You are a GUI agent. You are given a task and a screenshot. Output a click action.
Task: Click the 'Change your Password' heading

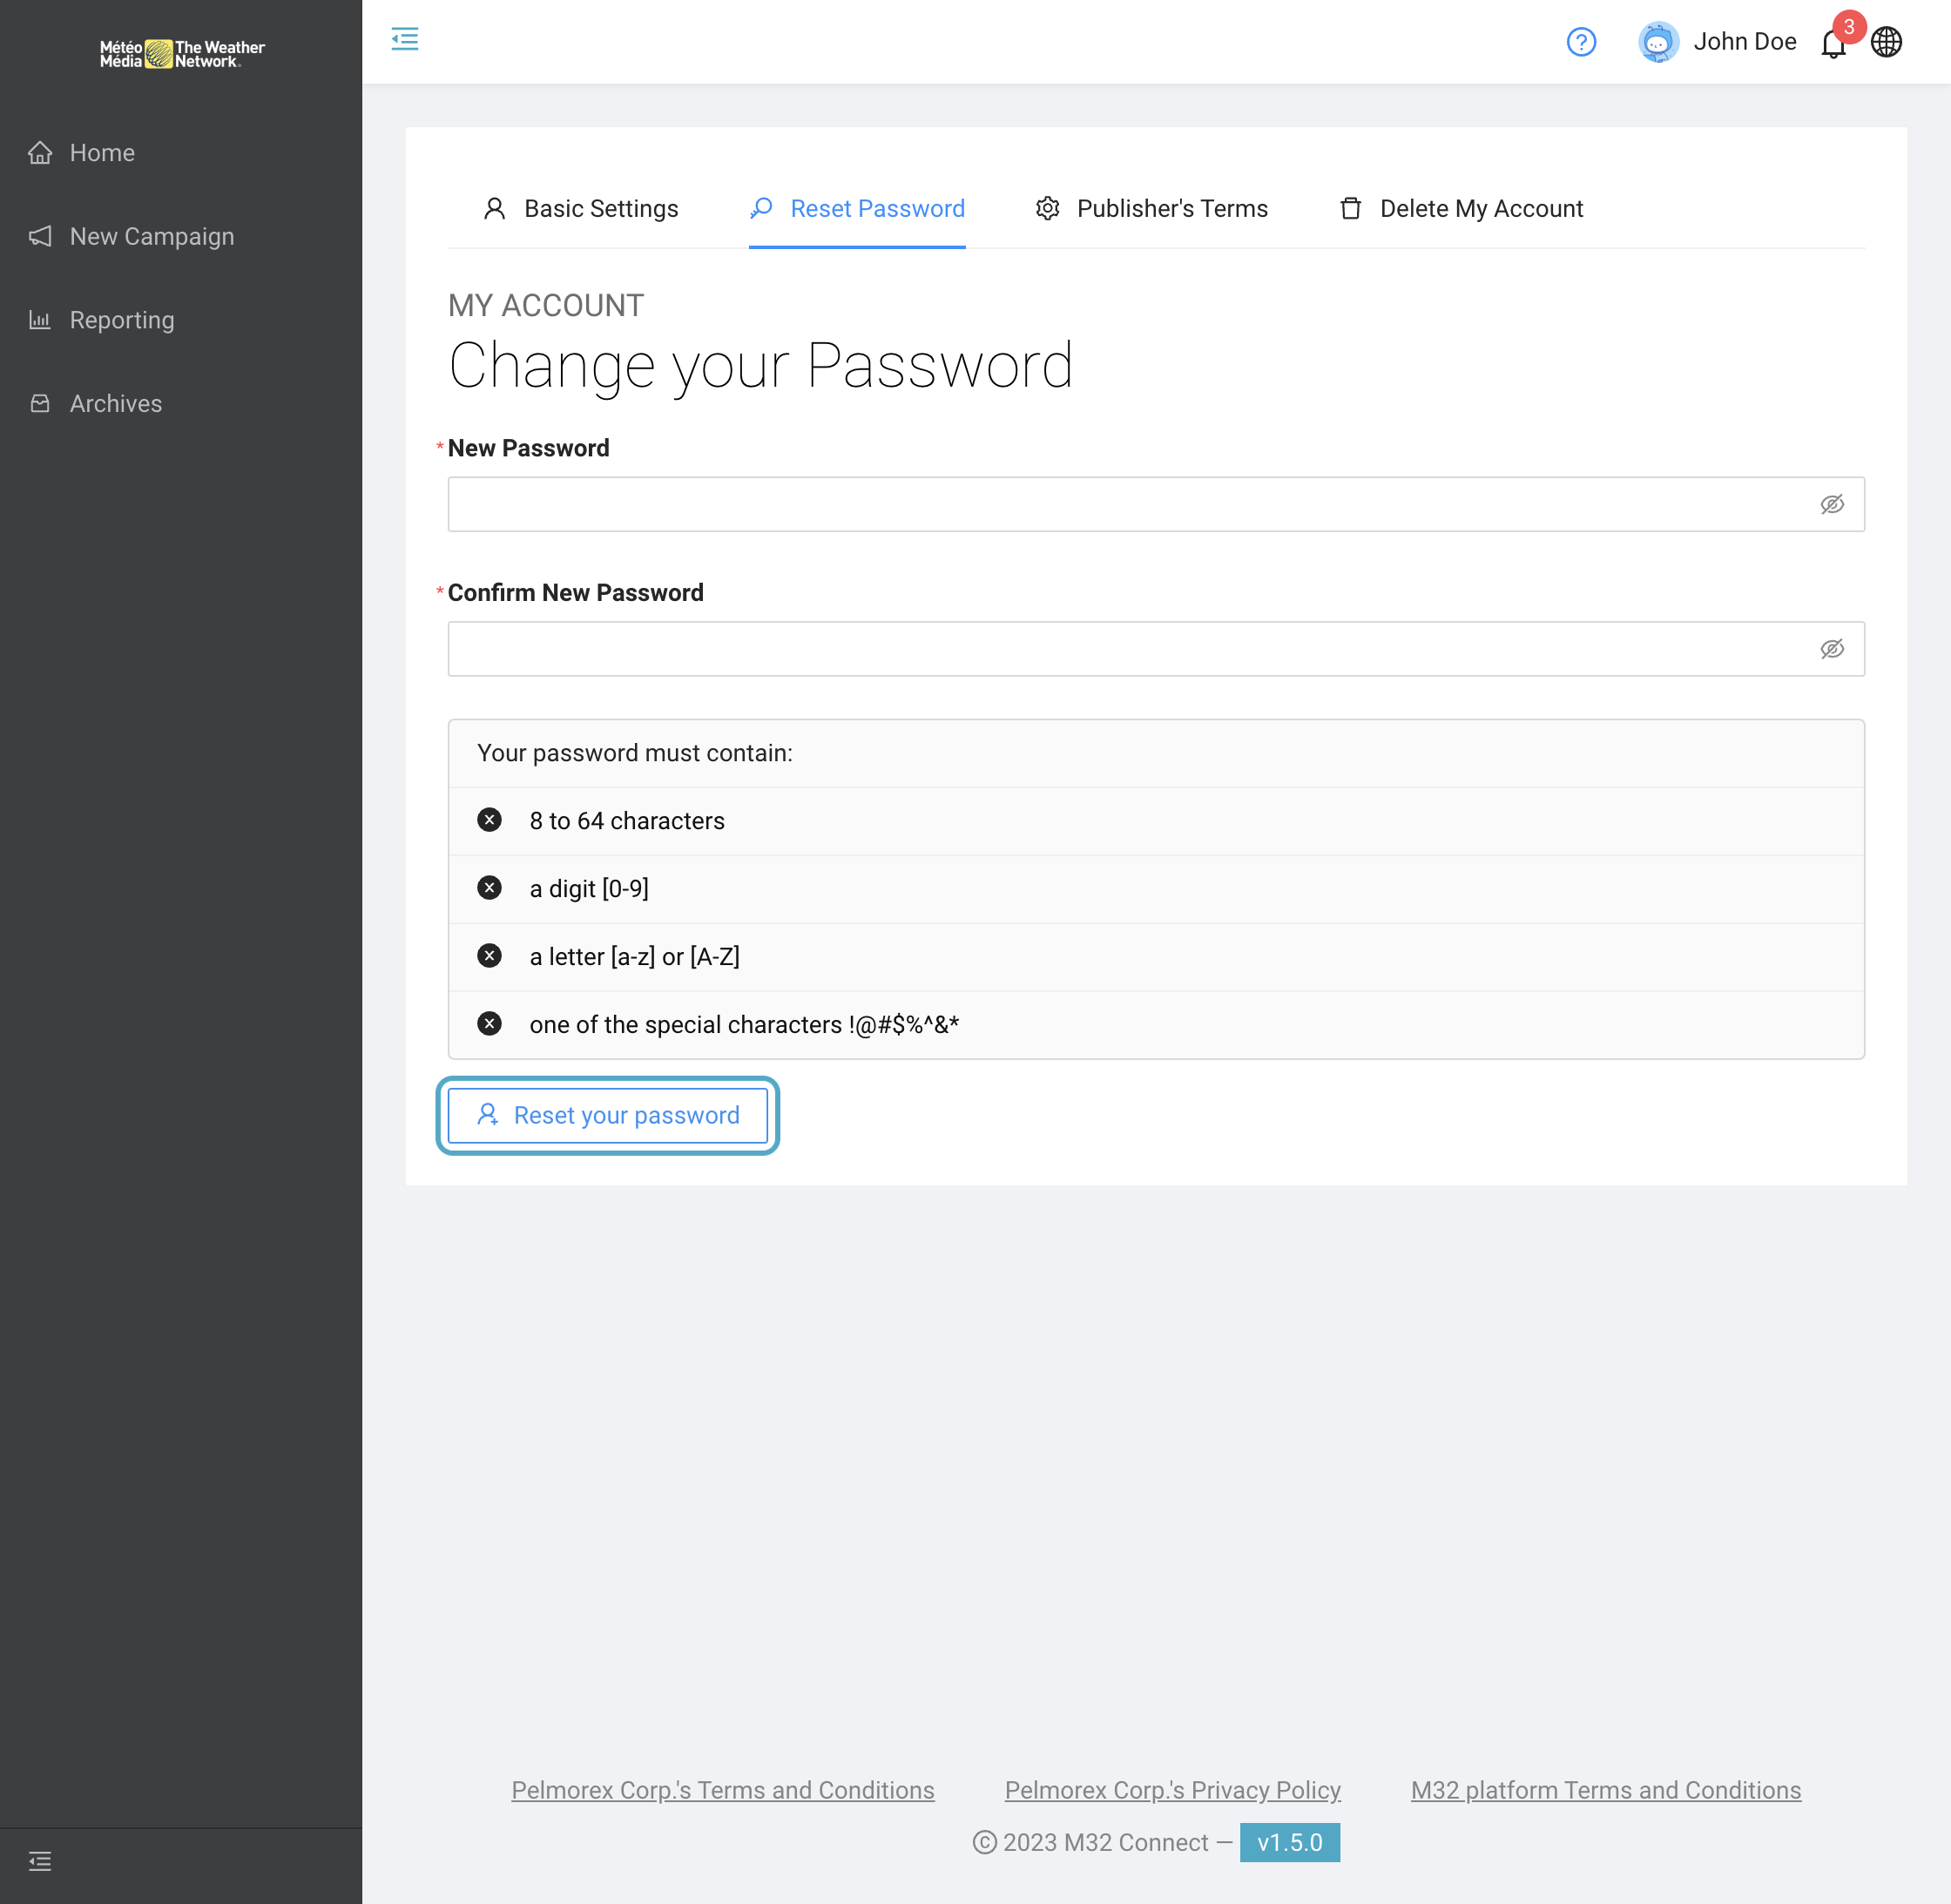[761, 366]
